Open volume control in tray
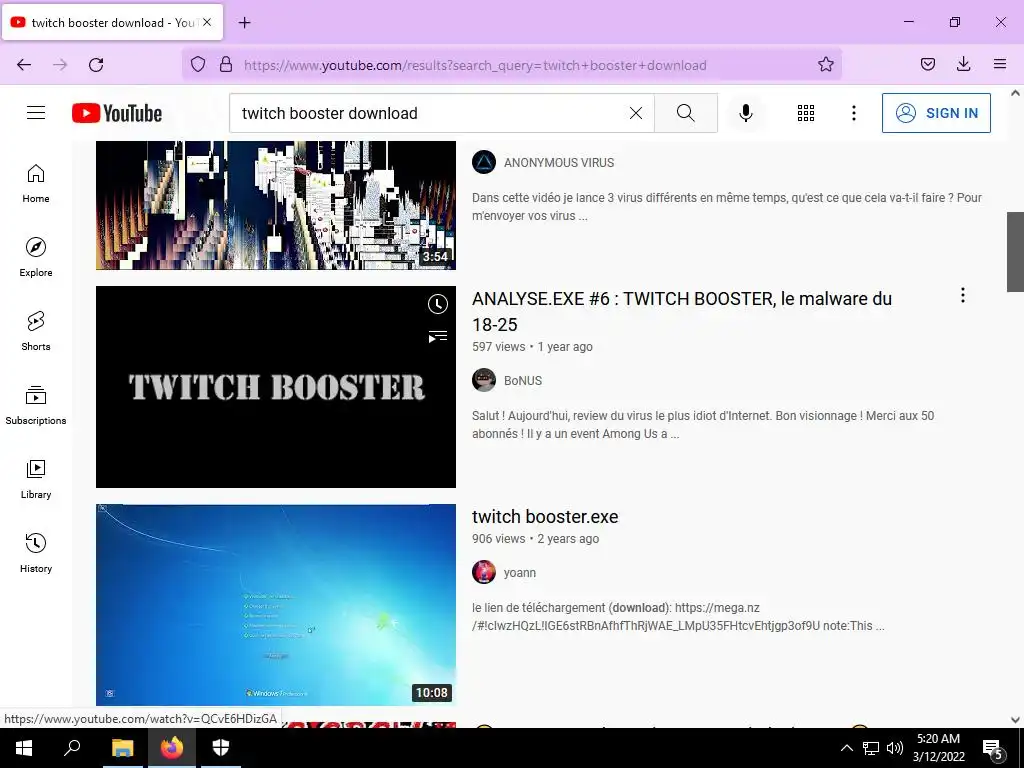 coord(895,748)
